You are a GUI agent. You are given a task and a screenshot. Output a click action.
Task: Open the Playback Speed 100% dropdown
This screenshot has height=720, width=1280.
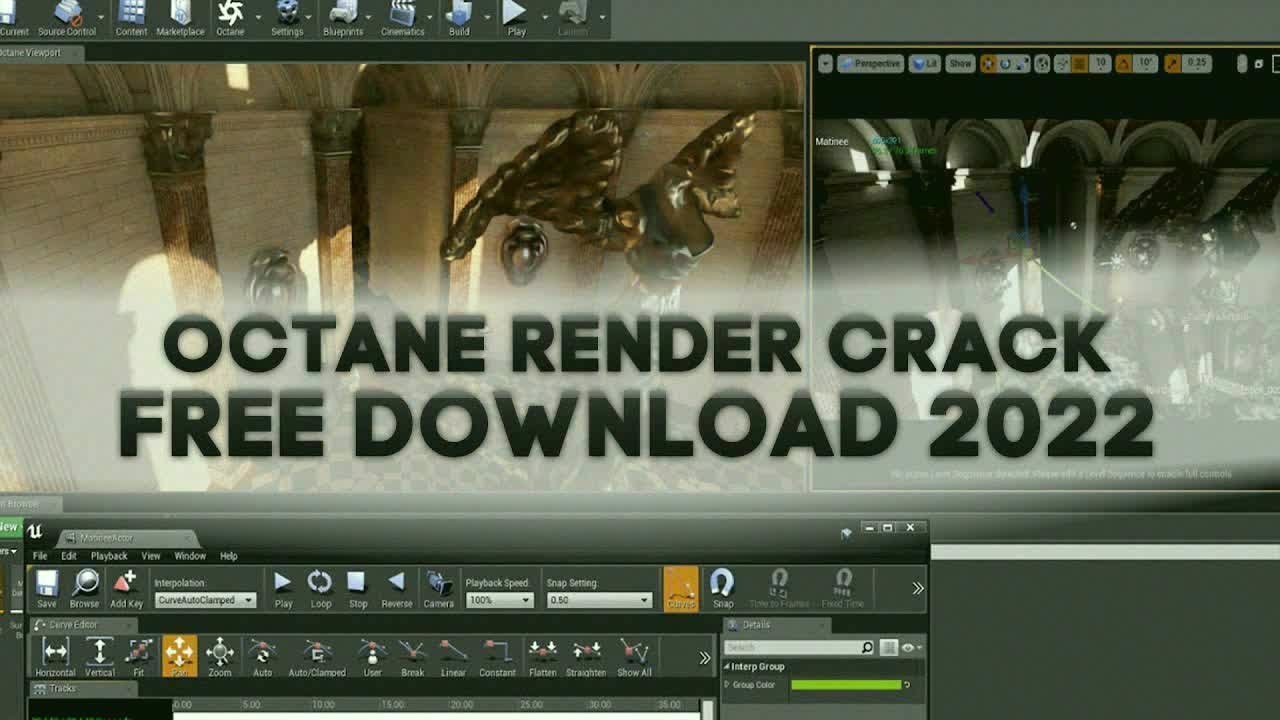(x=500, y=600)
